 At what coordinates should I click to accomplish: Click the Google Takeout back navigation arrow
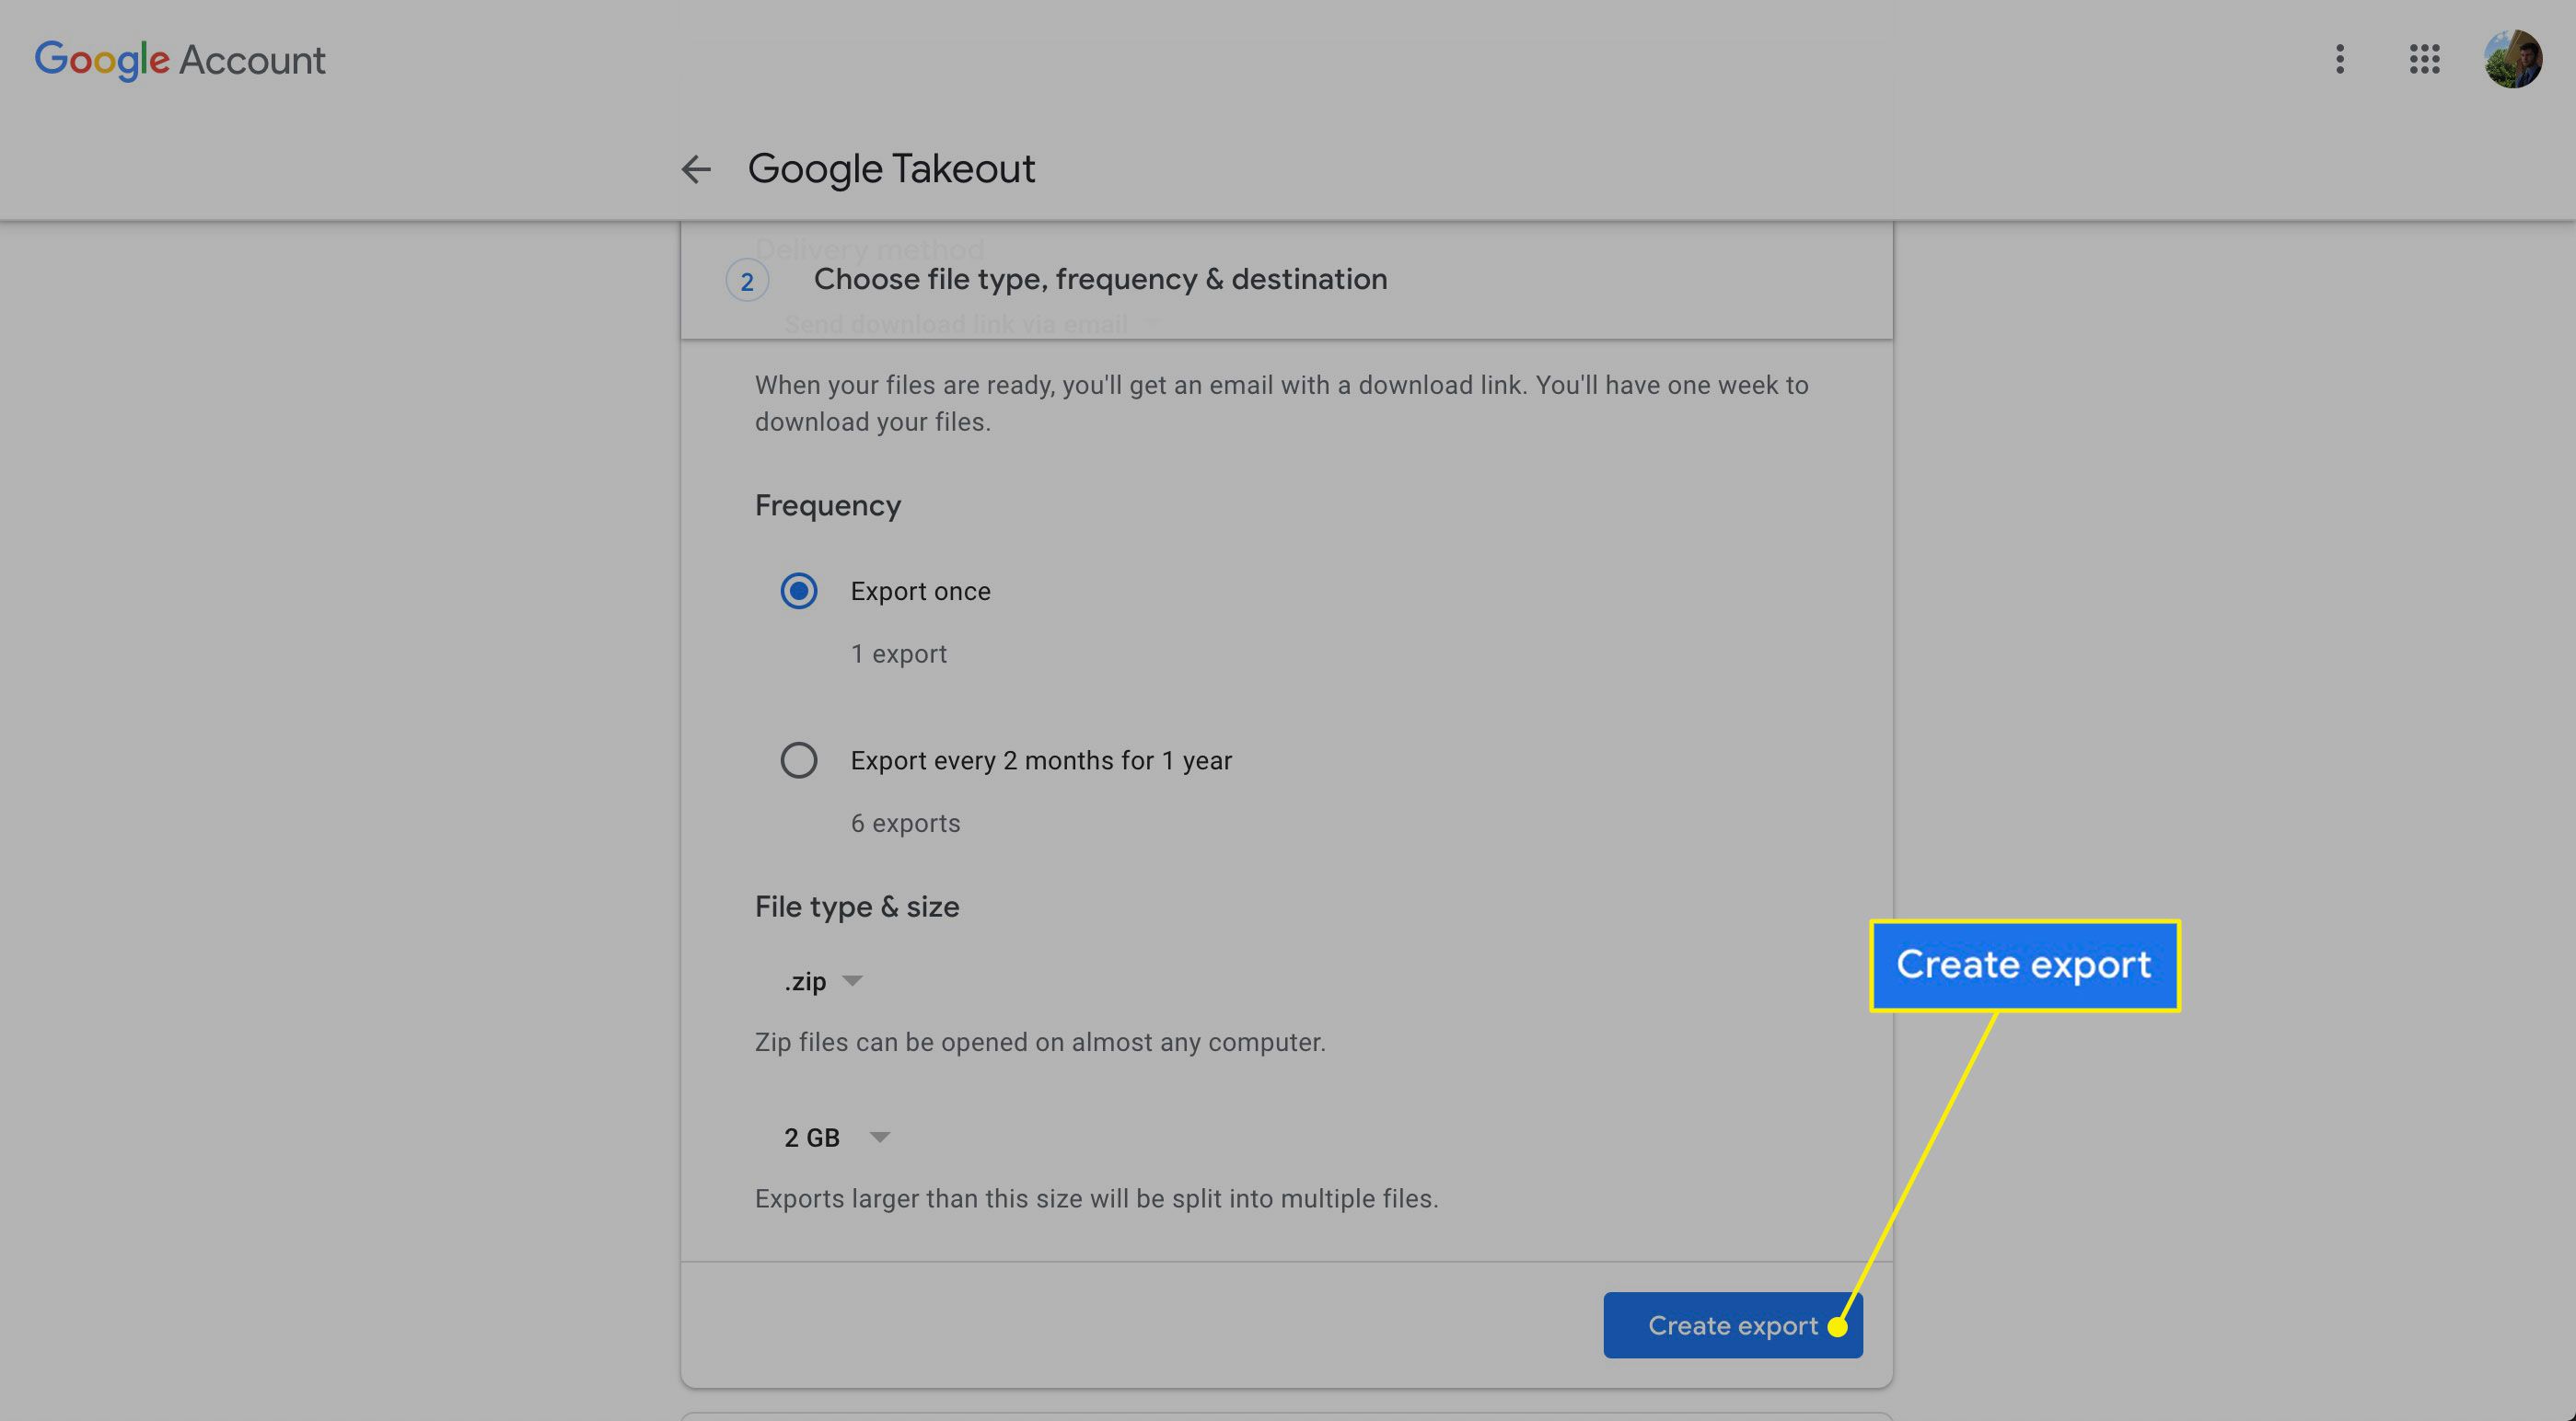[697, 169]
